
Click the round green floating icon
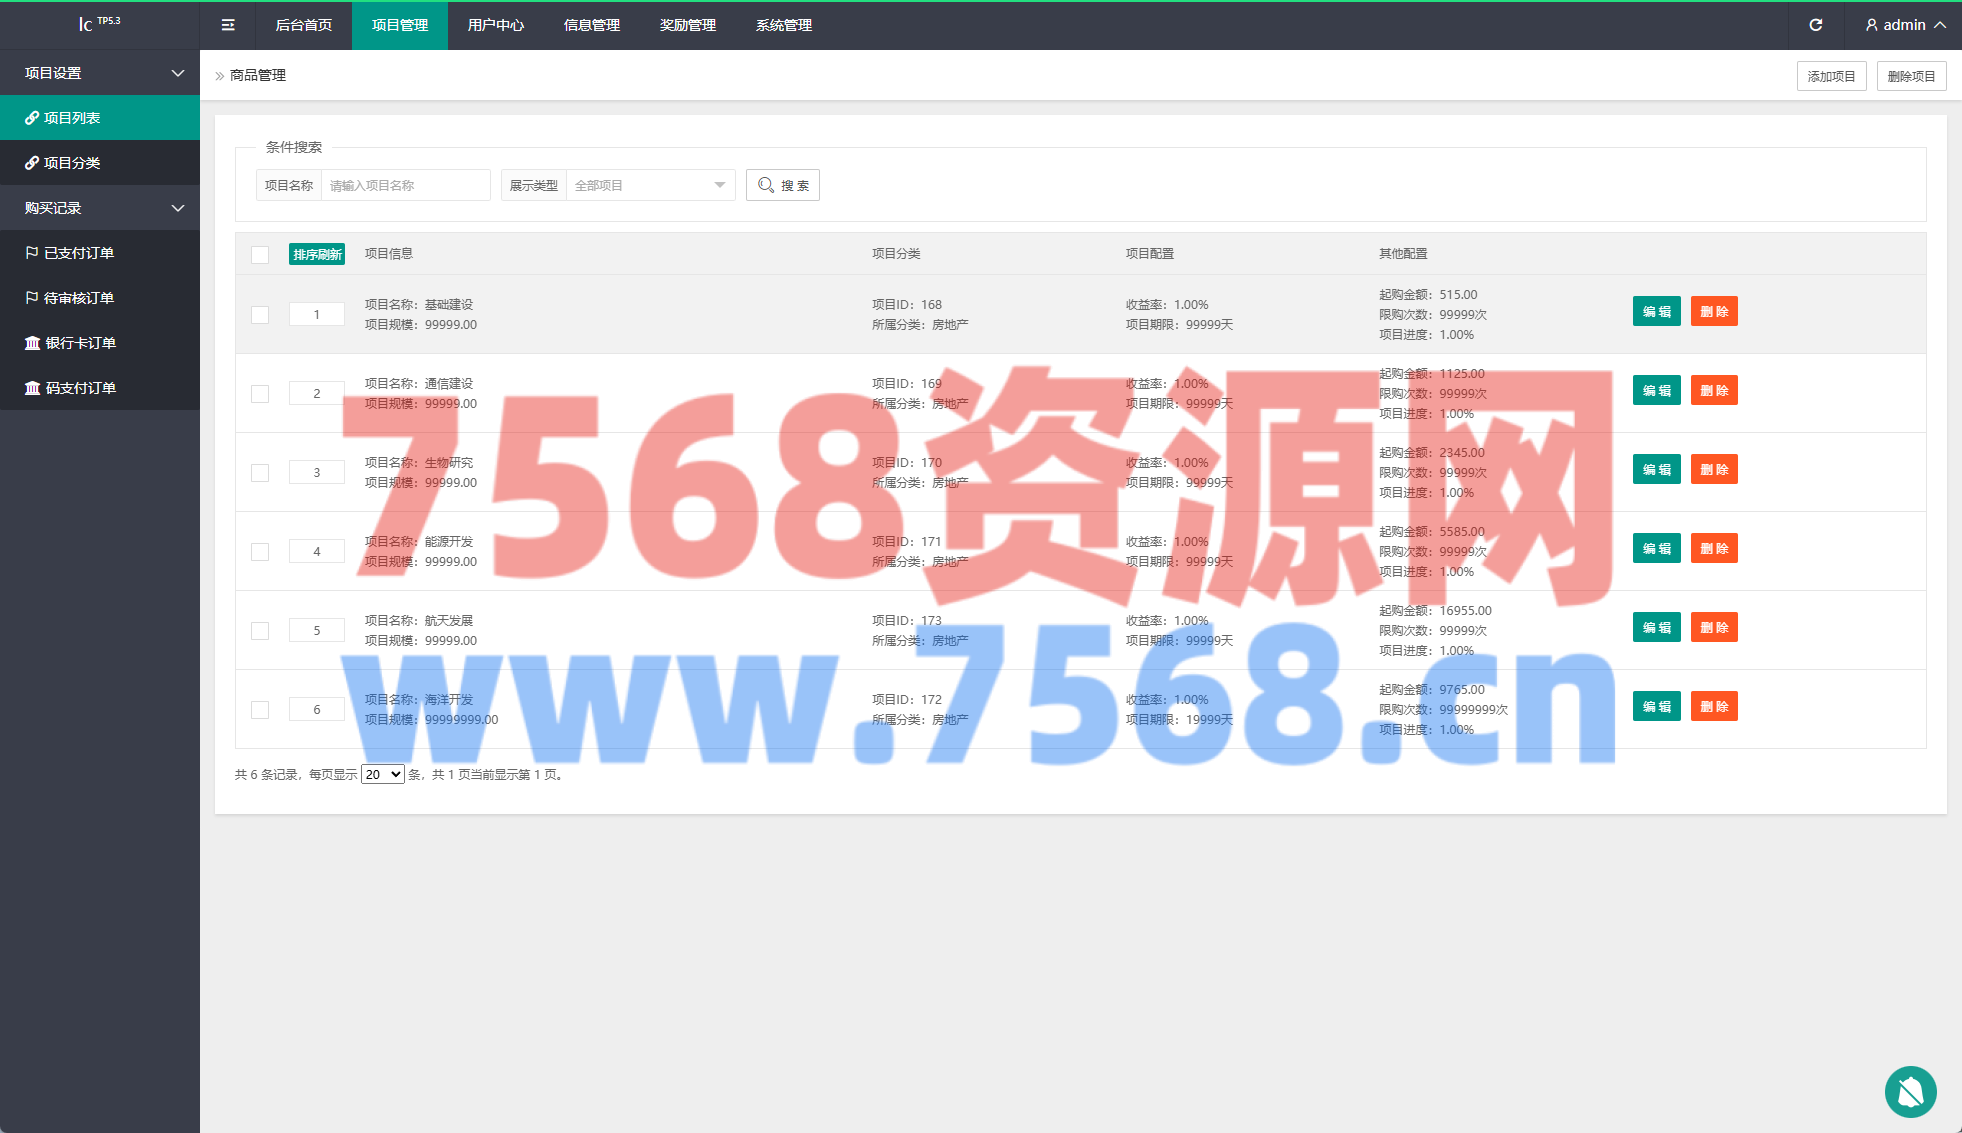[1910, 1091]
